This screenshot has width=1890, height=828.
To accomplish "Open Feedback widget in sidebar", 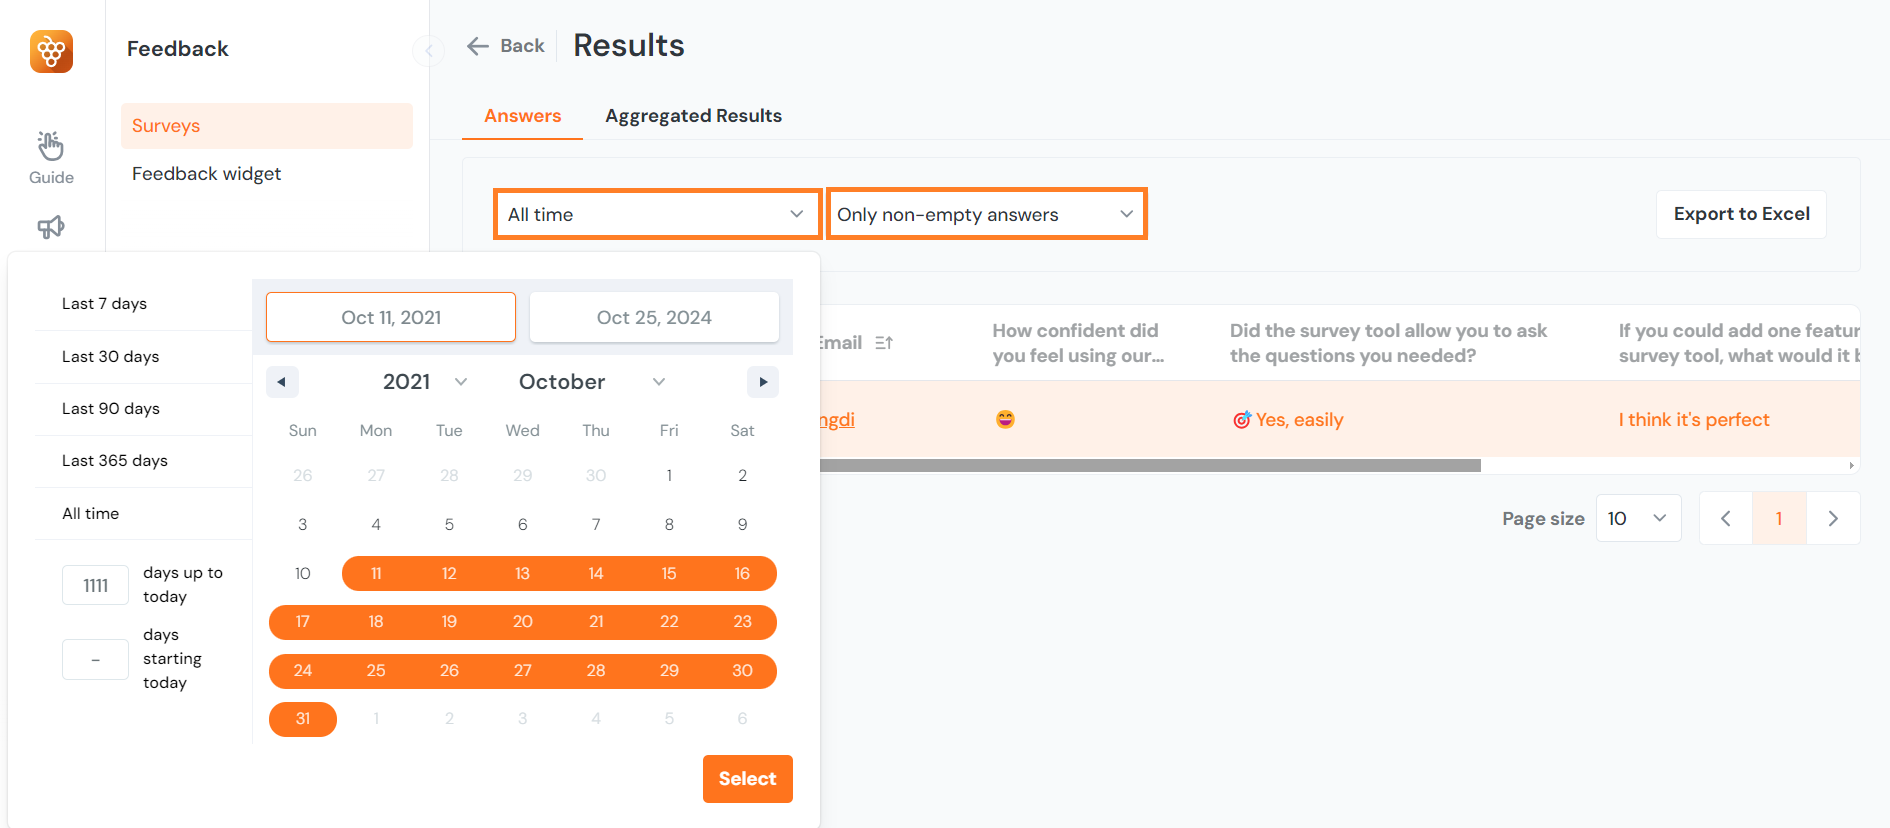I will (x=206, y=174).
